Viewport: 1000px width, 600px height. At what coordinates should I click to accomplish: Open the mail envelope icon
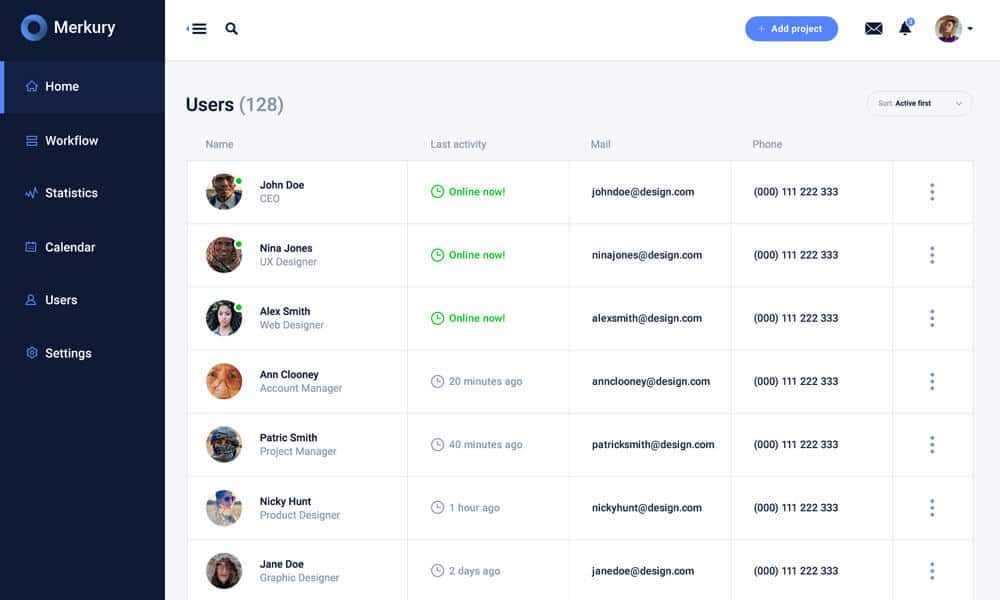pos(873,29)
